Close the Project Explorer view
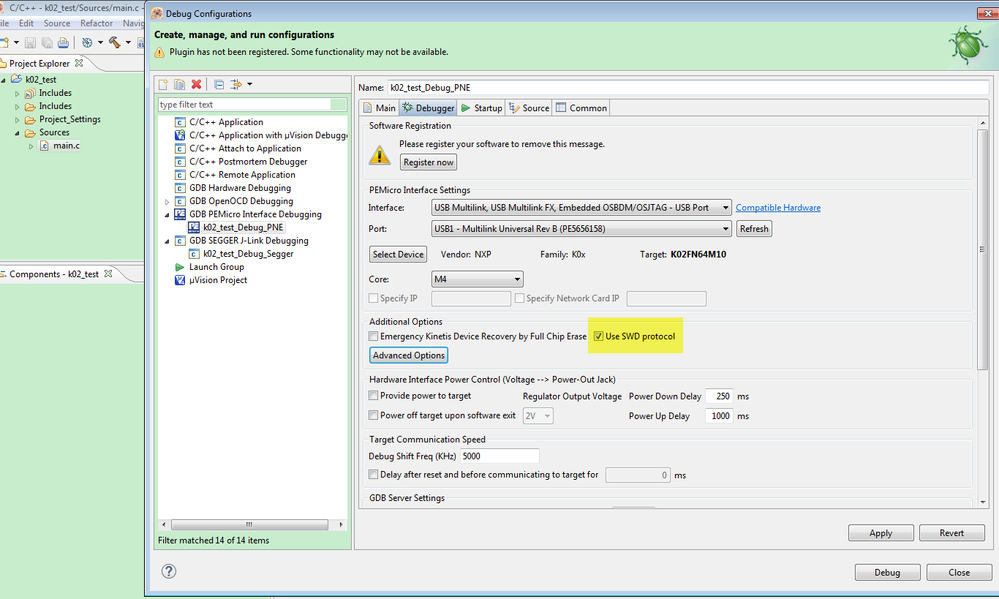Image resolution: width=999 pixels, height=599 pixels. [x=79, y=63]
